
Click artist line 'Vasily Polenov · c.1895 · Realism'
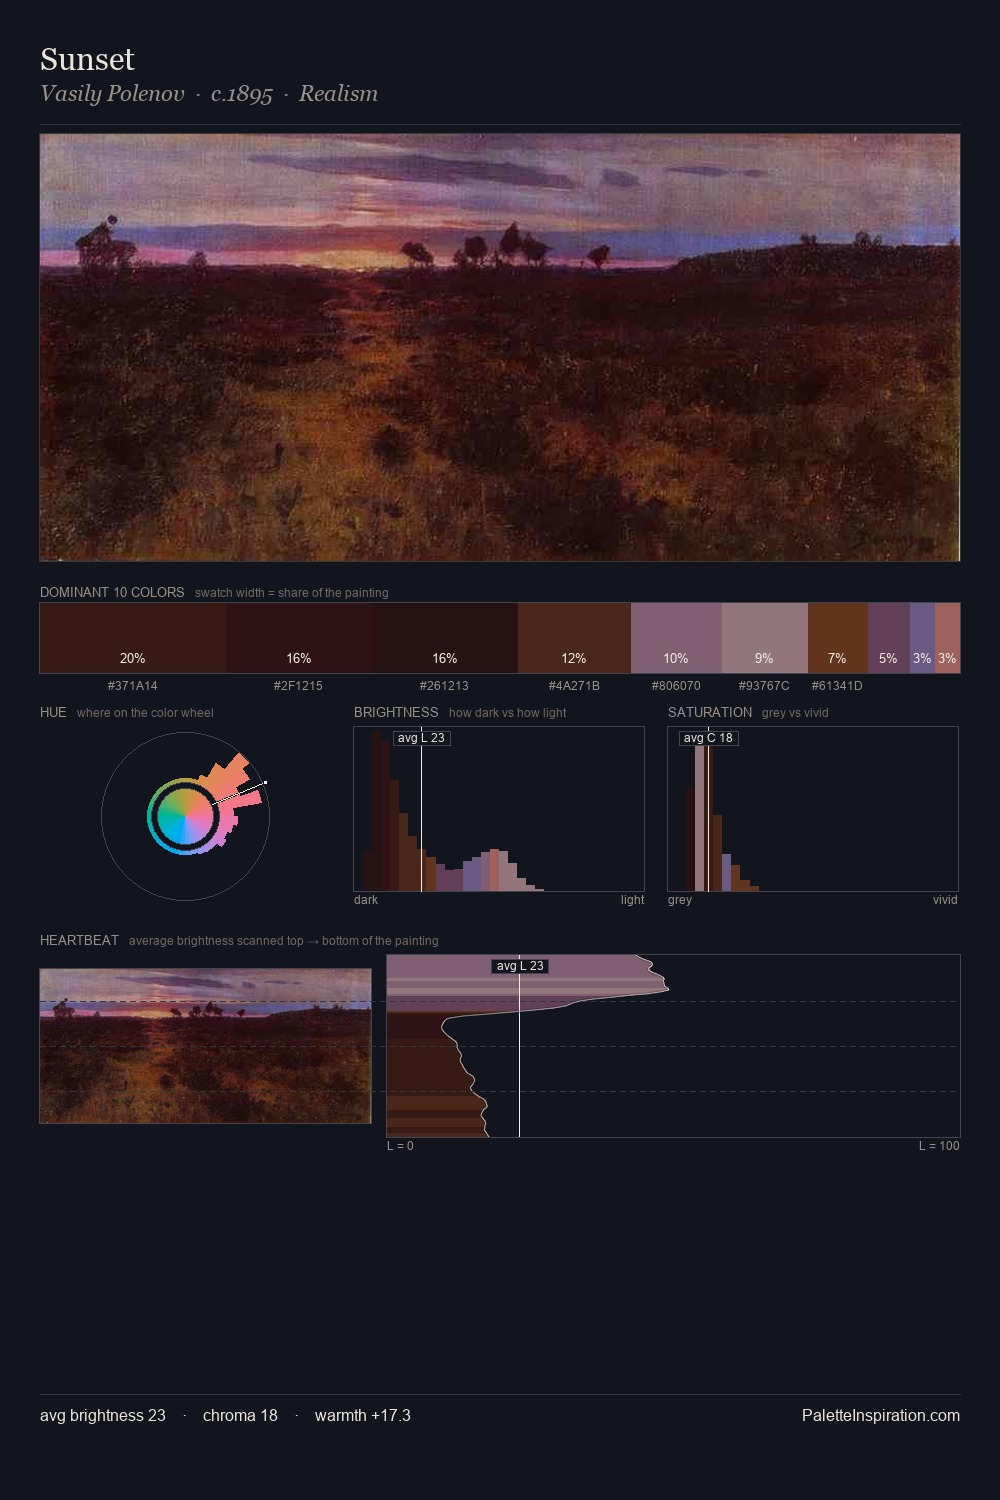point(209,94)
